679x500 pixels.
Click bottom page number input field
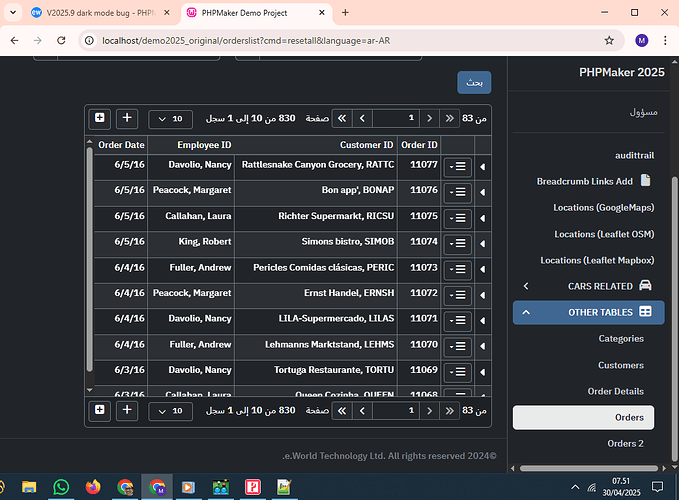tap(396, 410)
